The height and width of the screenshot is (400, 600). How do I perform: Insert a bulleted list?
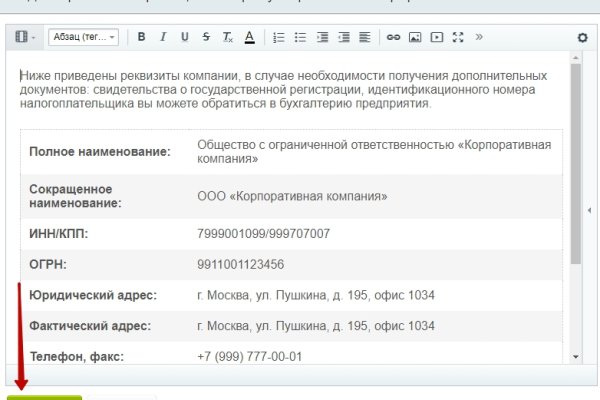(x=299, y=37)
